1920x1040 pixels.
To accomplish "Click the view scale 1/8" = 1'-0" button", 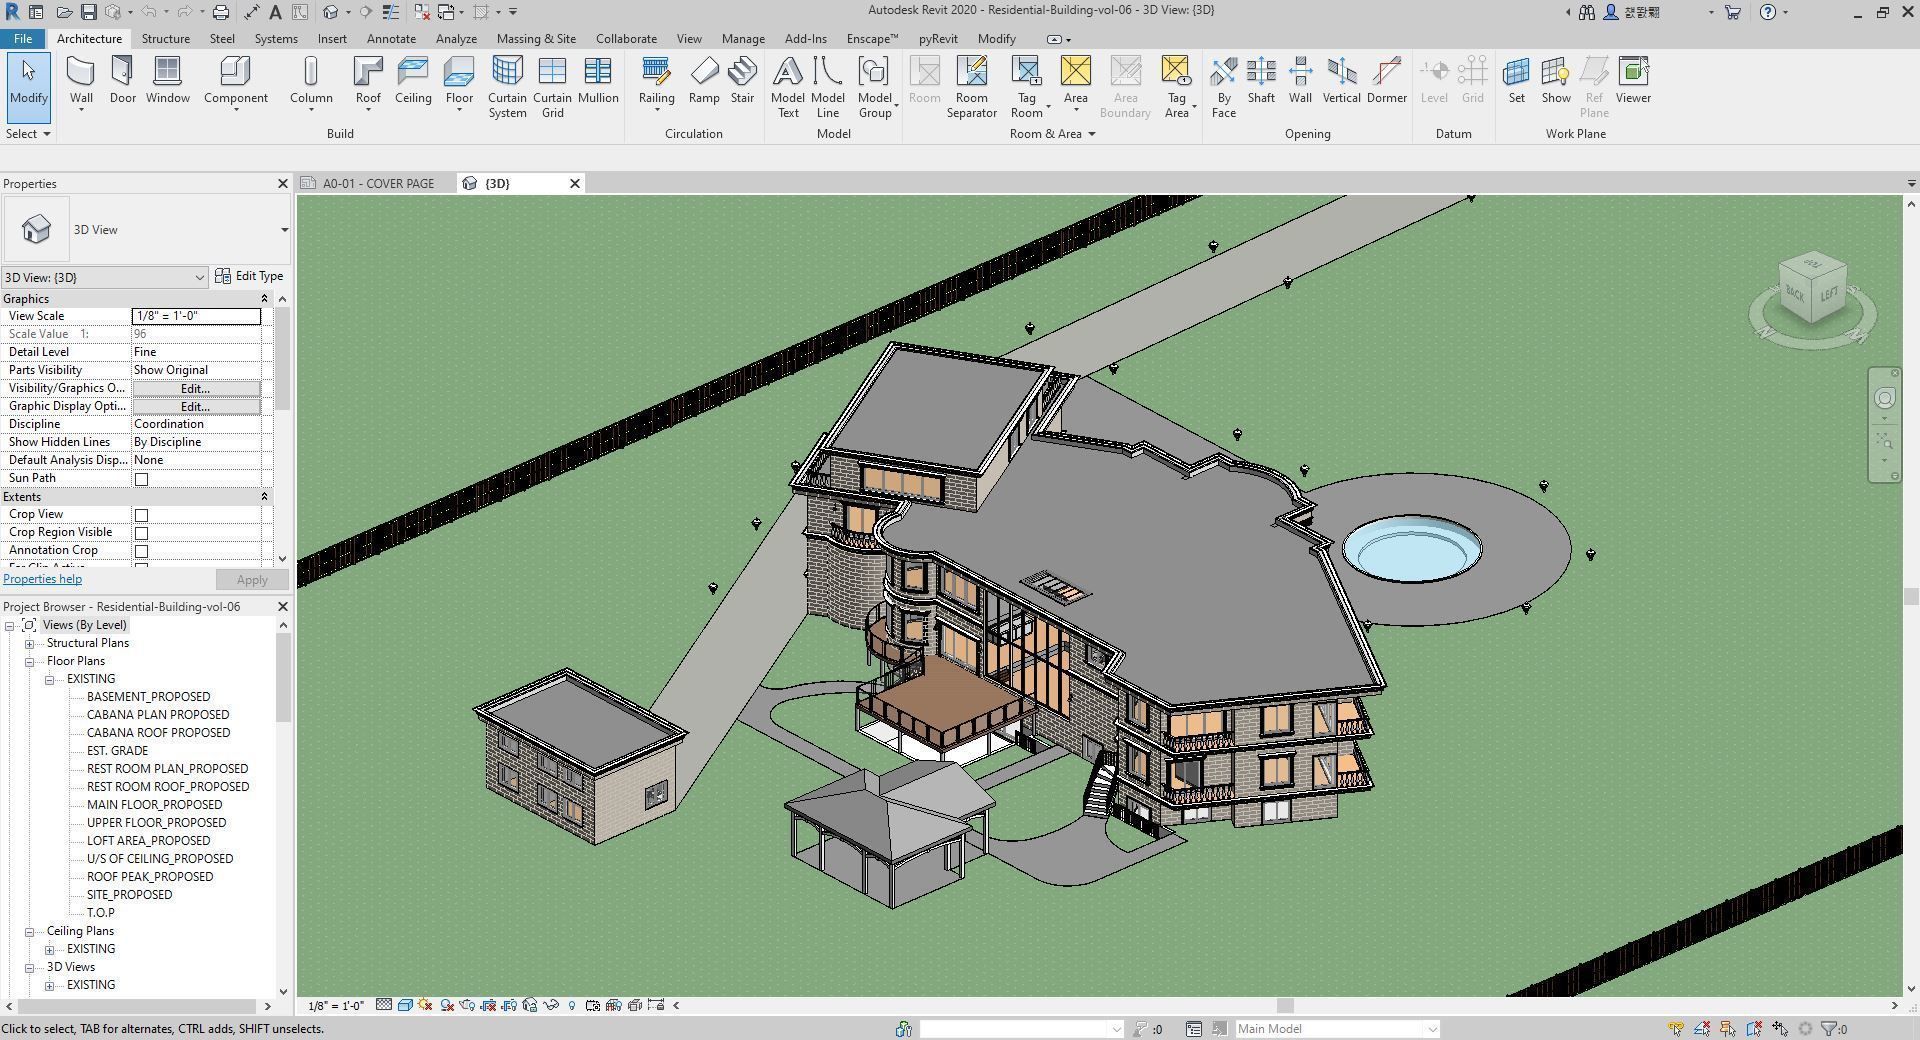I will pyautogui.click(x=336, y=1006).
